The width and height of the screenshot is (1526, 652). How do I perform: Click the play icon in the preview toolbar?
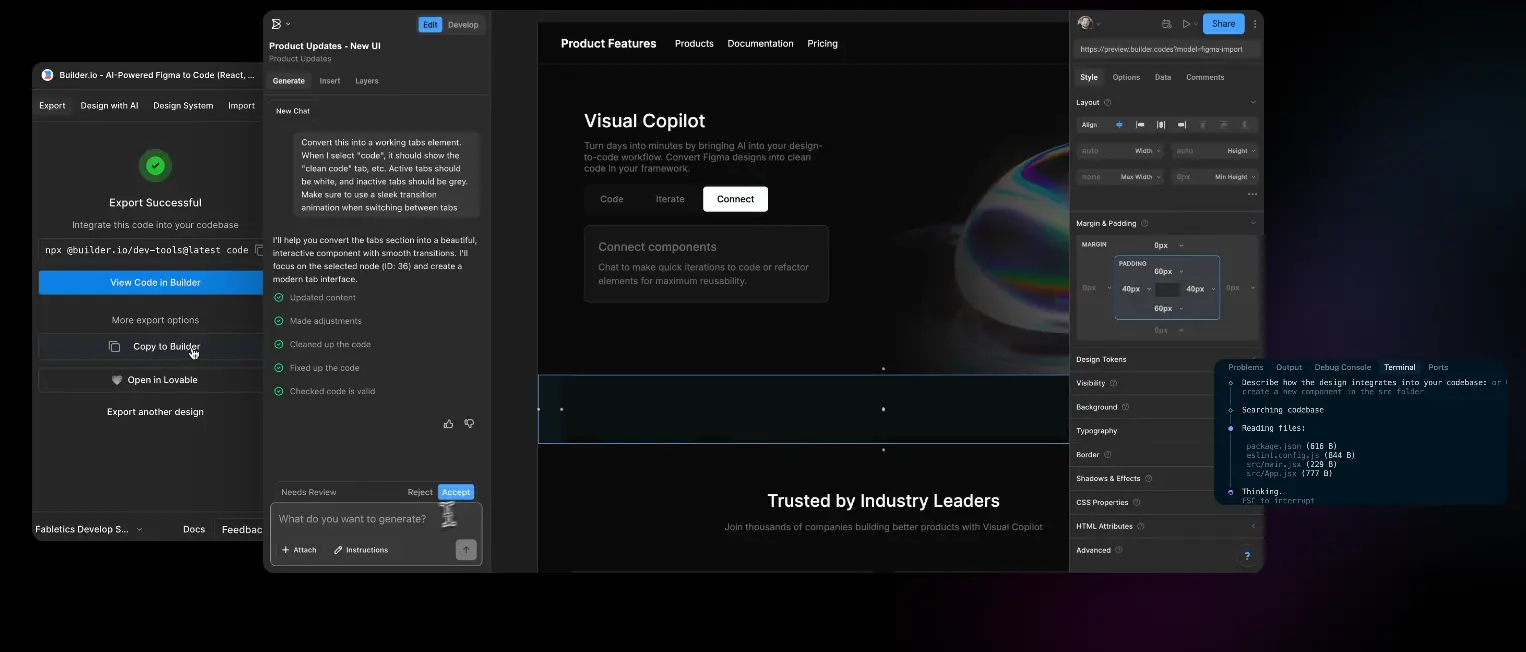tap(1187, 23)
